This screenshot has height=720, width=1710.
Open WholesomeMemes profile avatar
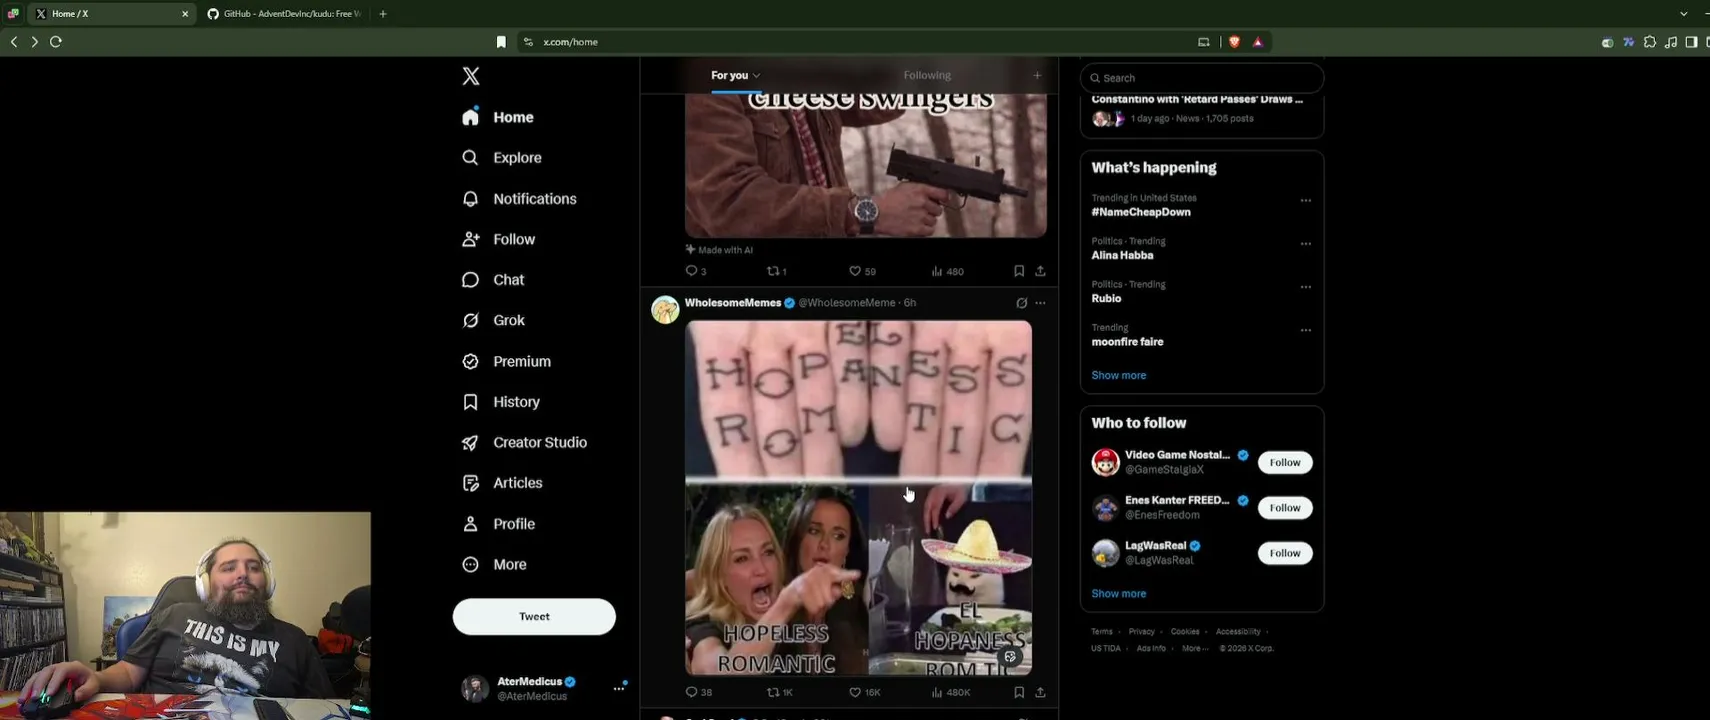pyautogui.click(x=665, y=310)
